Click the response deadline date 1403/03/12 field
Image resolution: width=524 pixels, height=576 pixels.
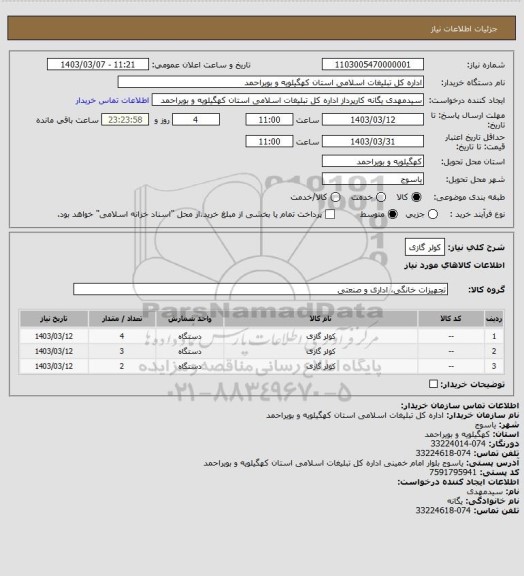pos(373,120)
